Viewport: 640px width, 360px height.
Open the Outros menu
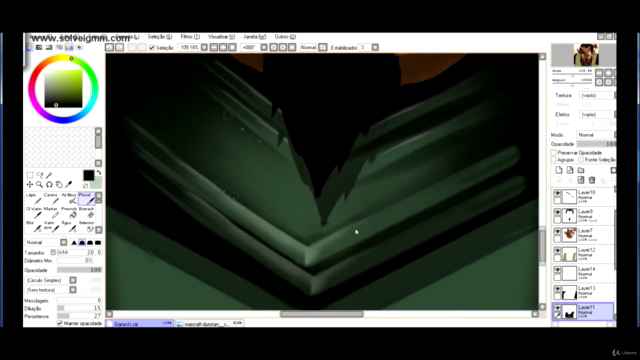tap(285, 37)
